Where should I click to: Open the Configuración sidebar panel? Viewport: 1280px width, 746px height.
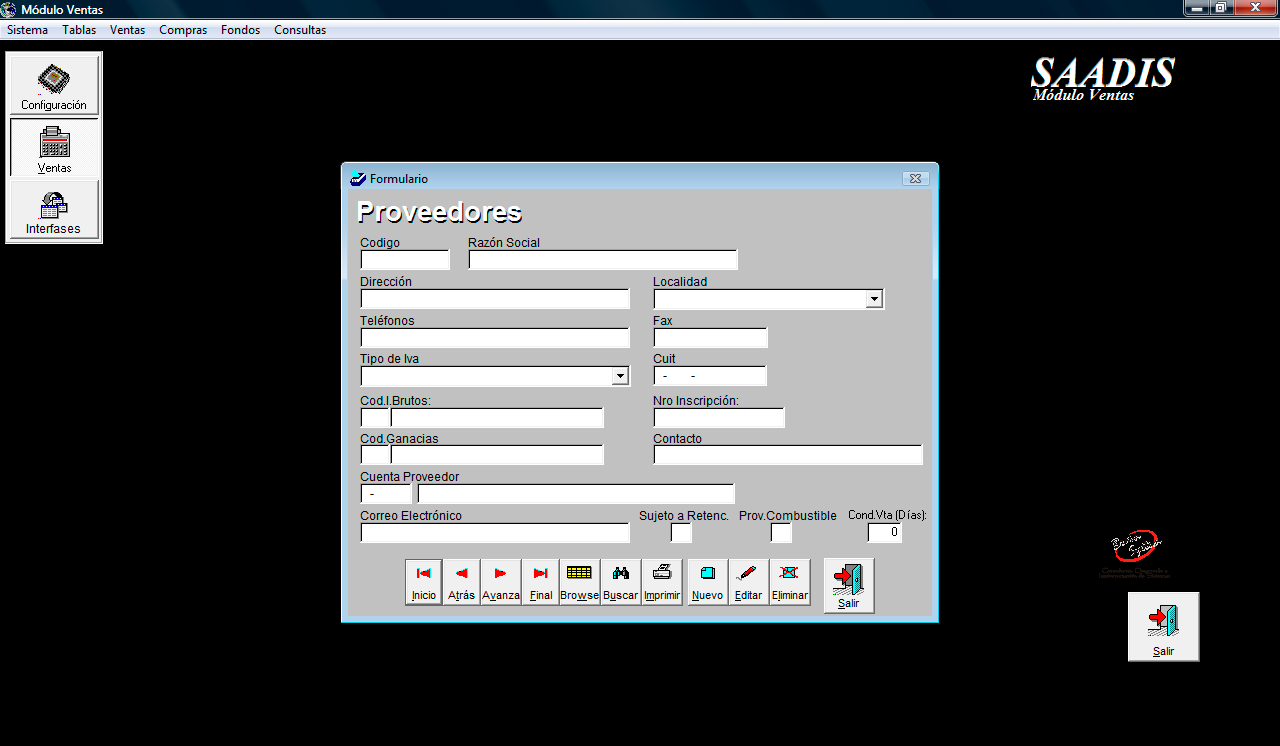click(54, 85)
